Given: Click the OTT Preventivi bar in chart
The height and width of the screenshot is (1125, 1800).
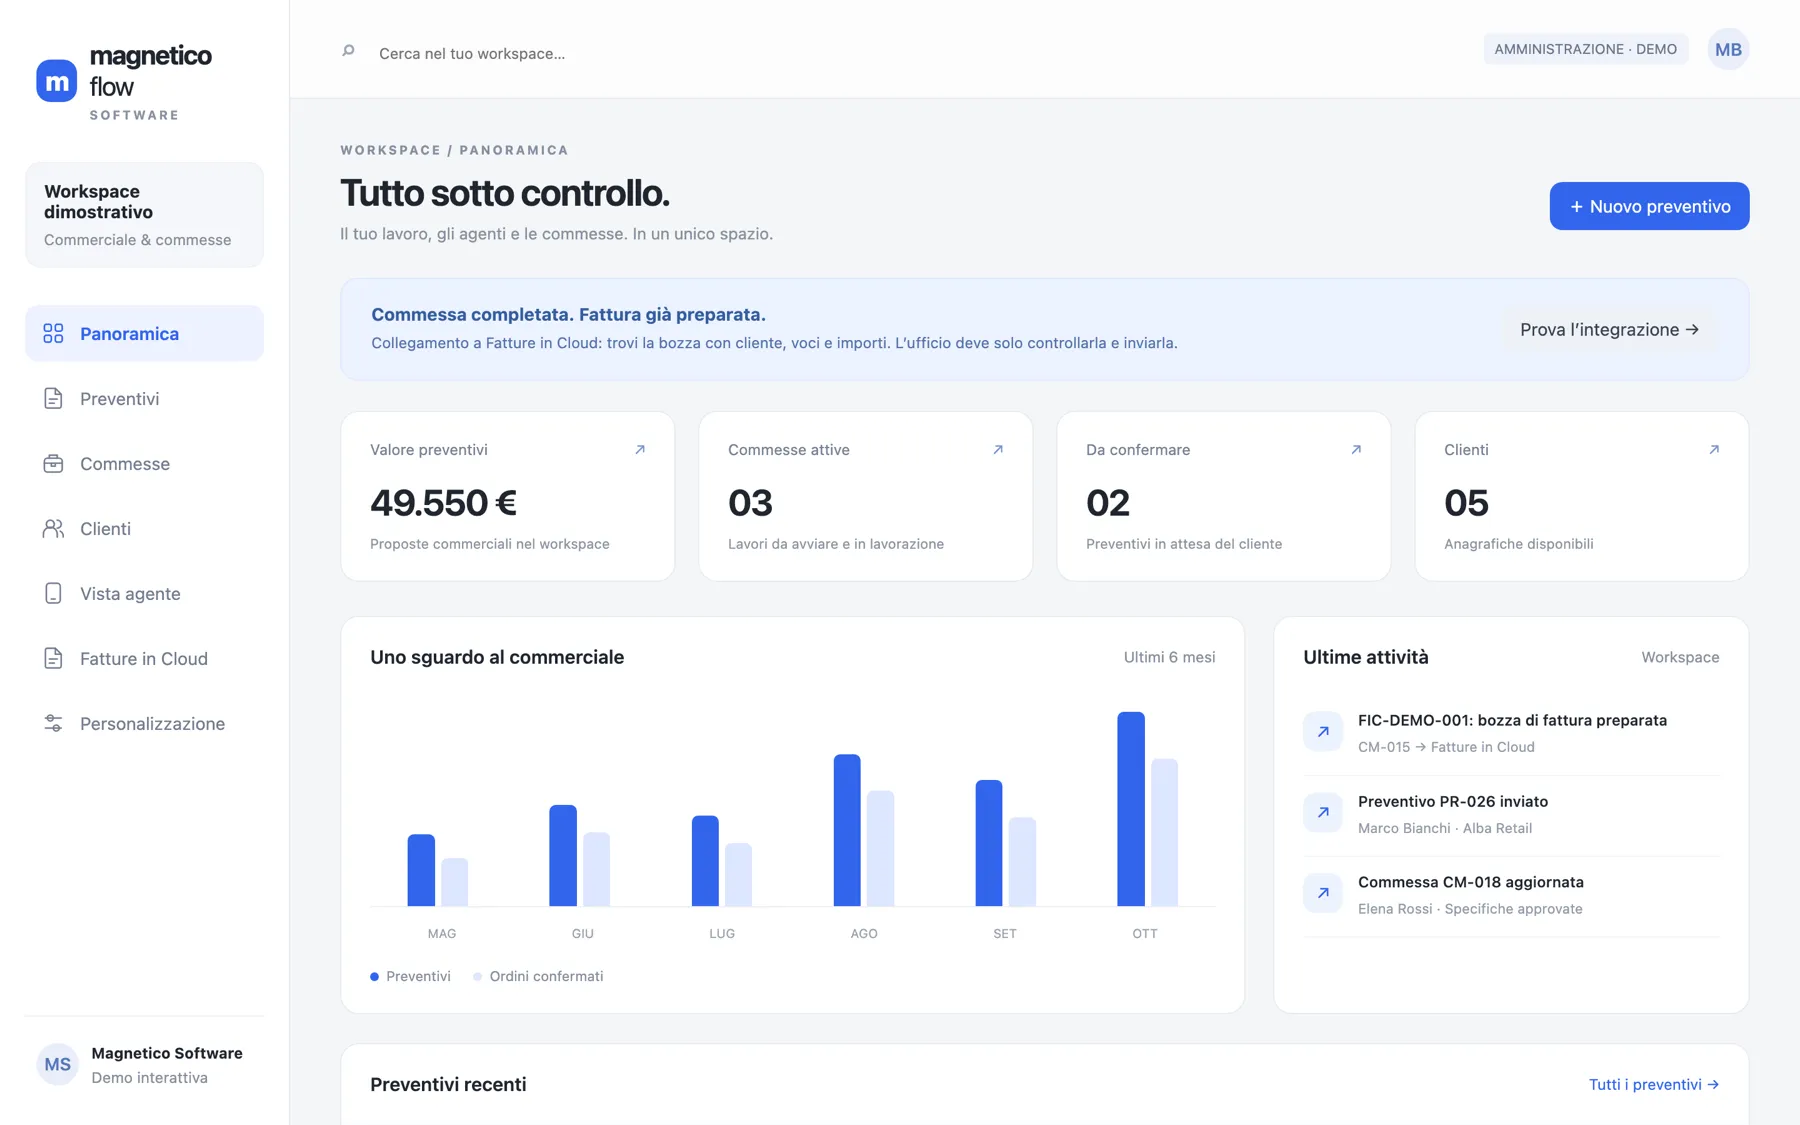Looking at the screenshot, I should [x=1130, y=809].
